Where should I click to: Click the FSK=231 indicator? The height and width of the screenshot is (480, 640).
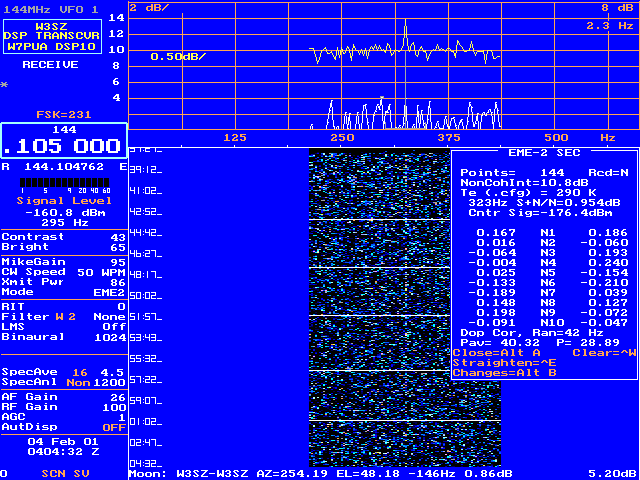coord(64,116)
